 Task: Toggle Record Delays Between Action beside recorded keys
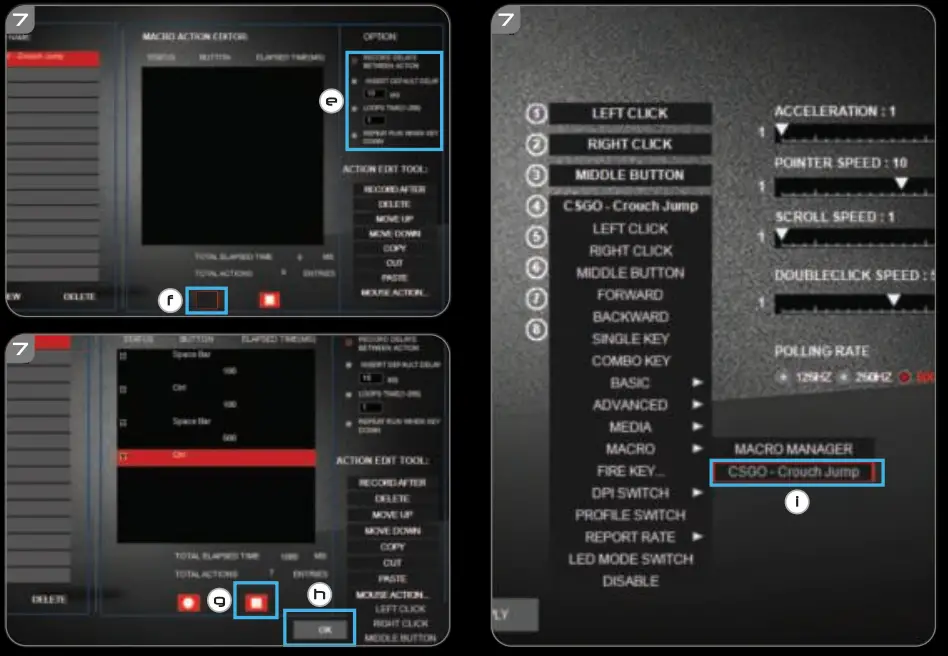coord(348,343)
